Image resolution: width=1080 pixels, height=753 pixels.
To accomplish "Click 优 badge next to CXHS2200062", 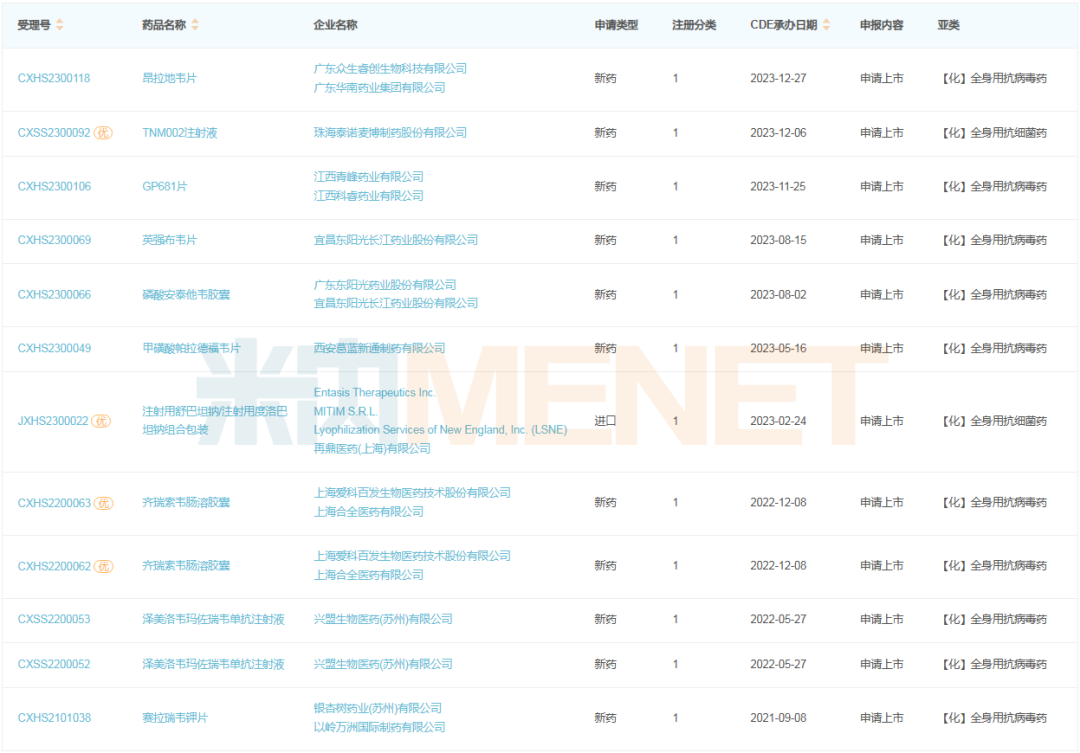I will tap(104, 566).
